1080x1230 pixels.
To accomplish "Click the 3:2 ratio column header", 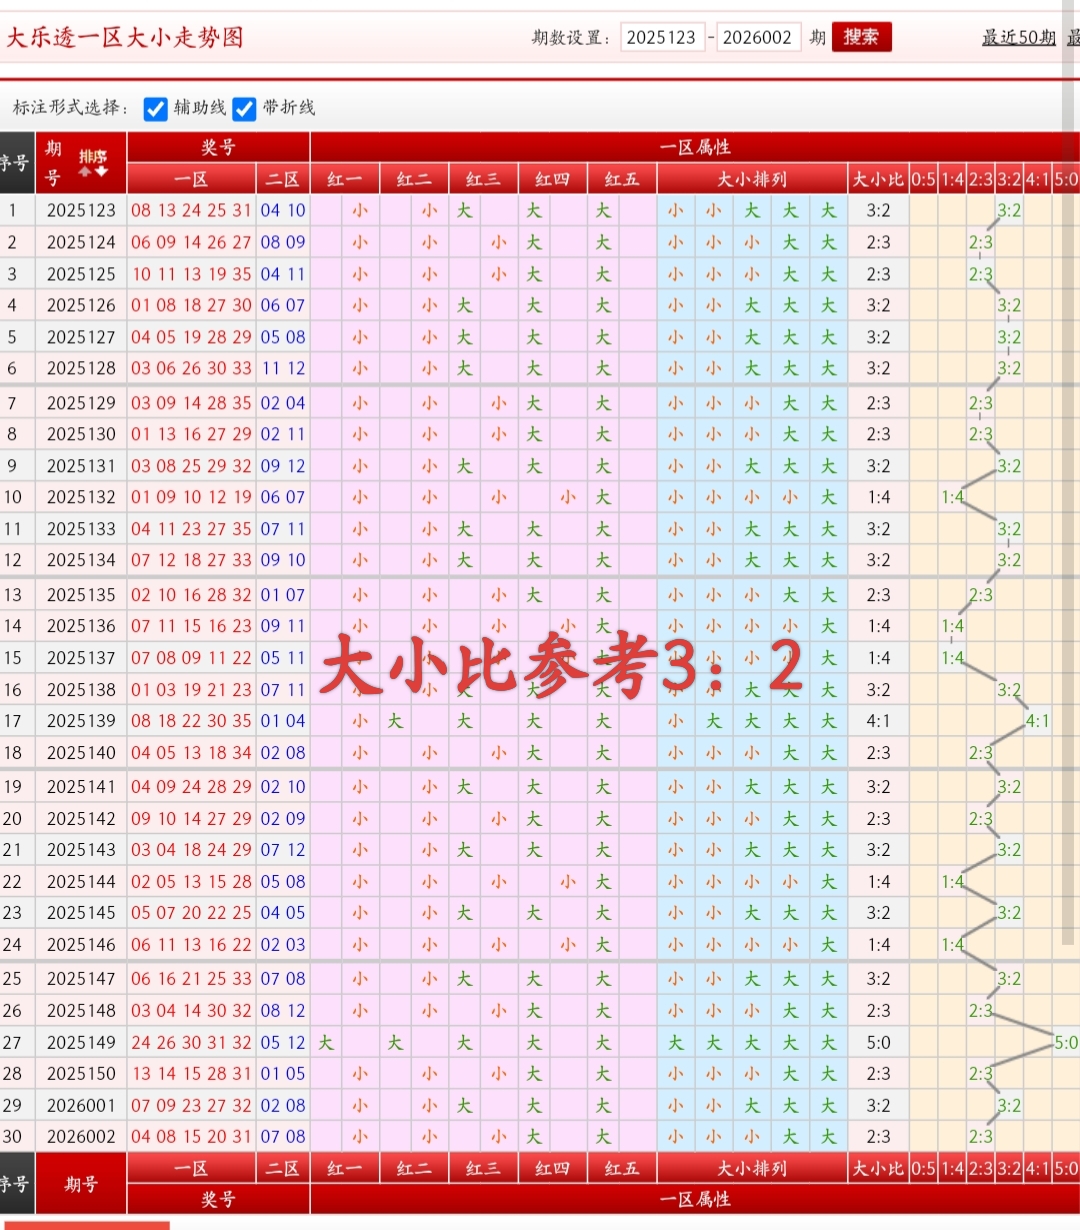I will tap(1007, 178).
